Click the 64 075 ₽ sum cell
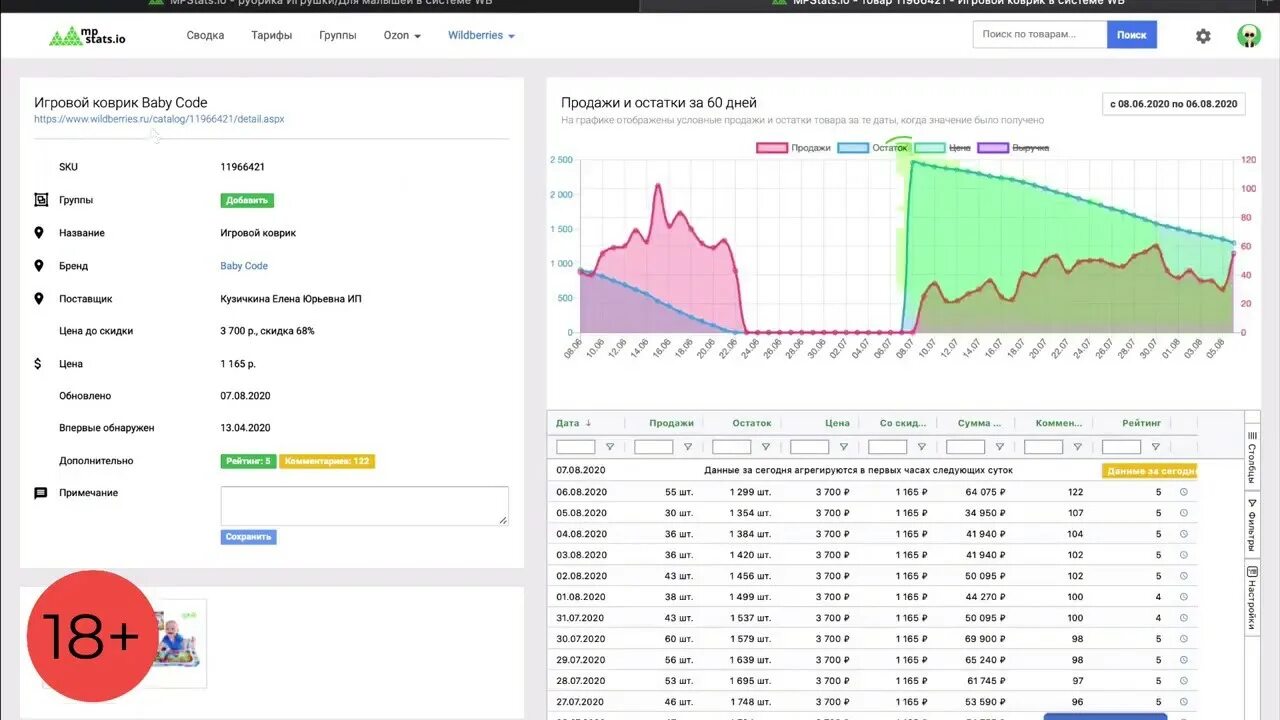Screen dimensions: 1280x720 986,492
